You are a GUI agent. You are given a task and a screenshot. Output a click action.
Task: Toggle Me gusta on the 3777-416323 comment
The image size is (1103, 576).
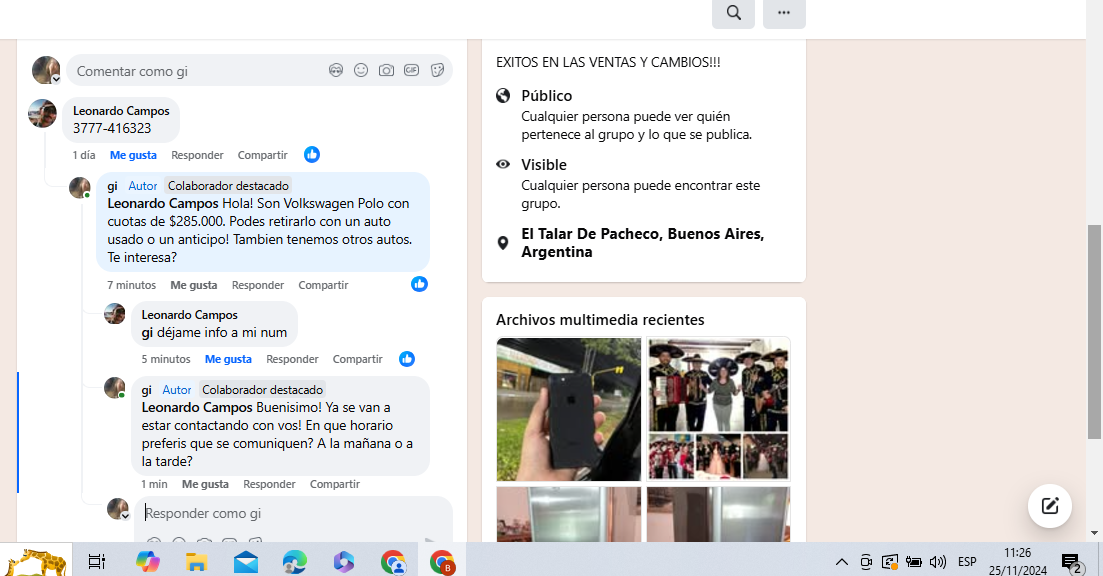pos(133,155)
